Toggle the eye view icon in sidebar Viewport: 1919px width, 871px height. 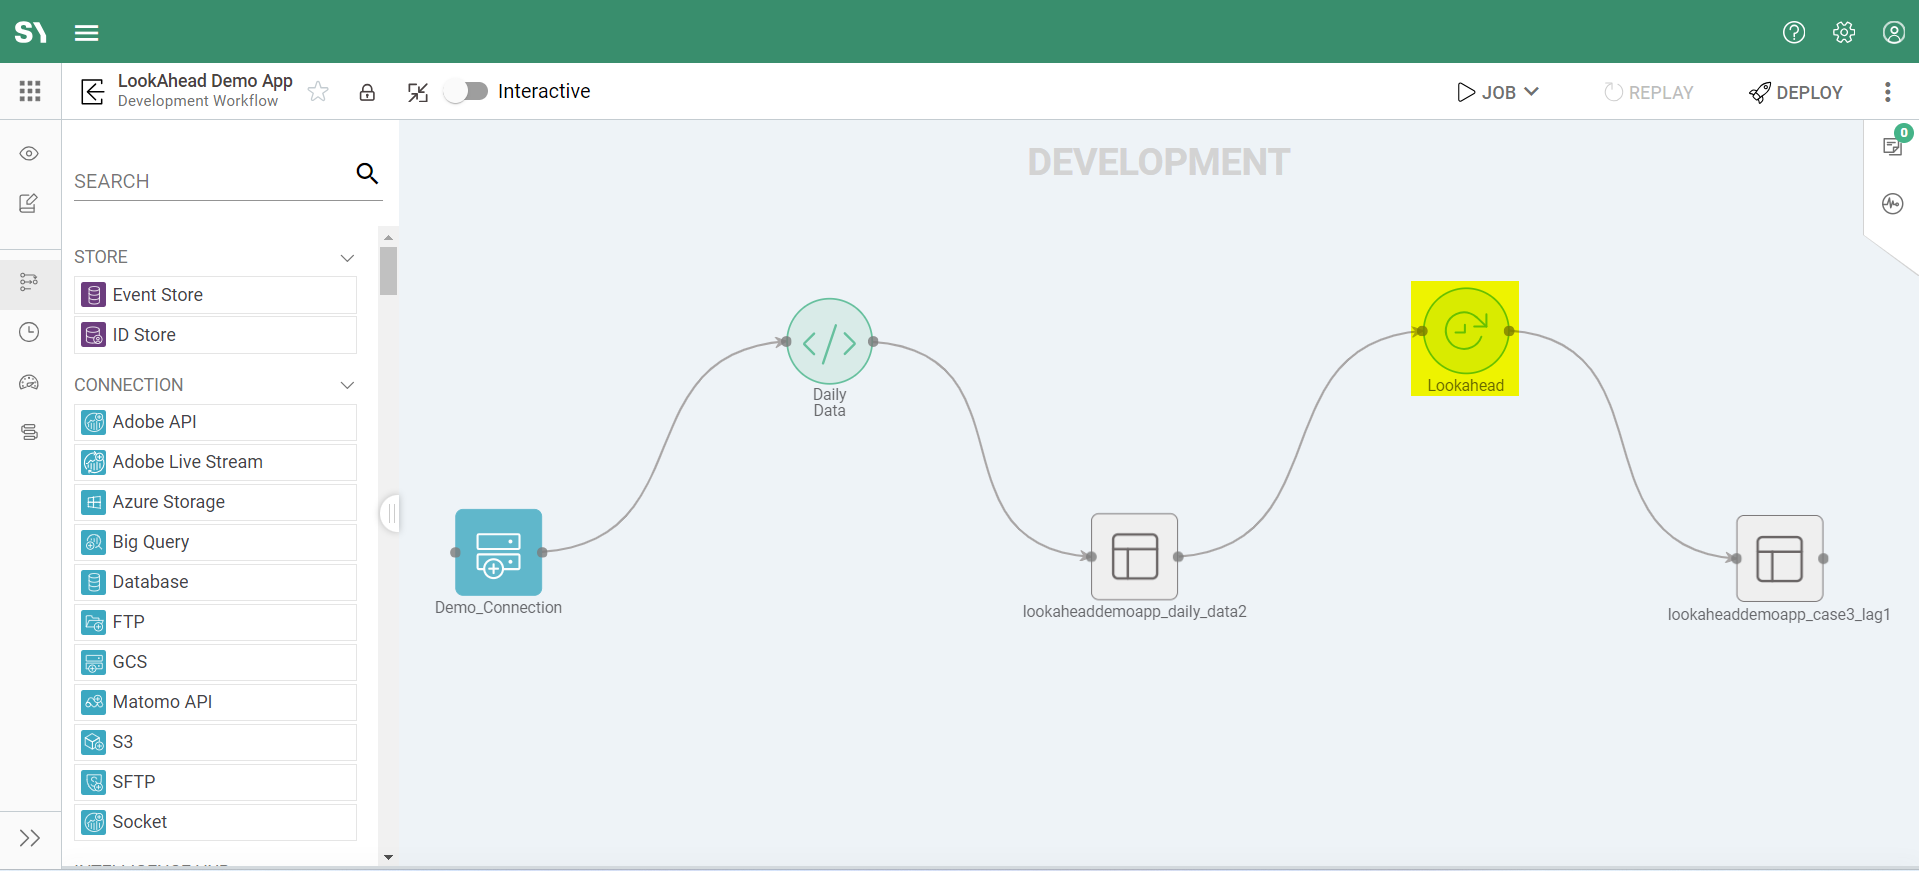point(29,154)
